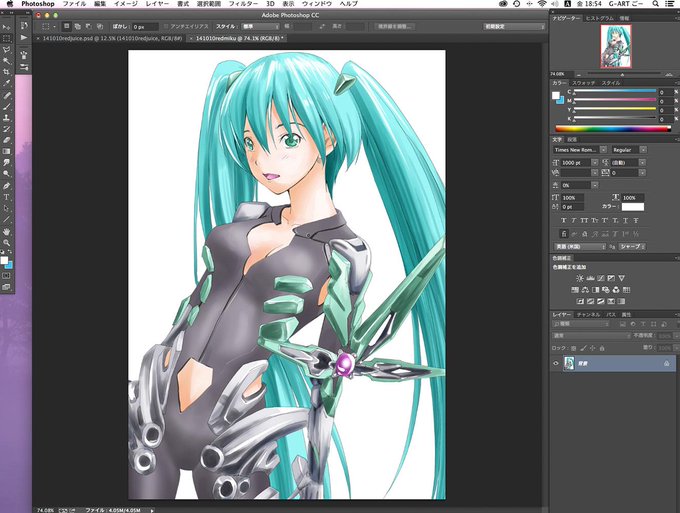
Task: Open text カラー white swatch
Action: coord(633,206)
